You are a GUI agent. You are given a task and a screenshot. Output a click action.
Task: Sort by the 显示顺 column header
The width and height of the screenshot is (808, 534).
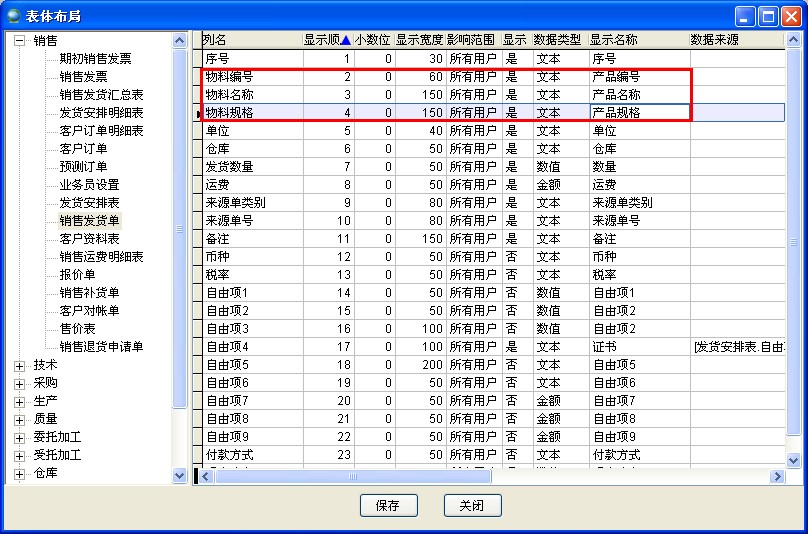pyautogui.click(x=326, y=40)
